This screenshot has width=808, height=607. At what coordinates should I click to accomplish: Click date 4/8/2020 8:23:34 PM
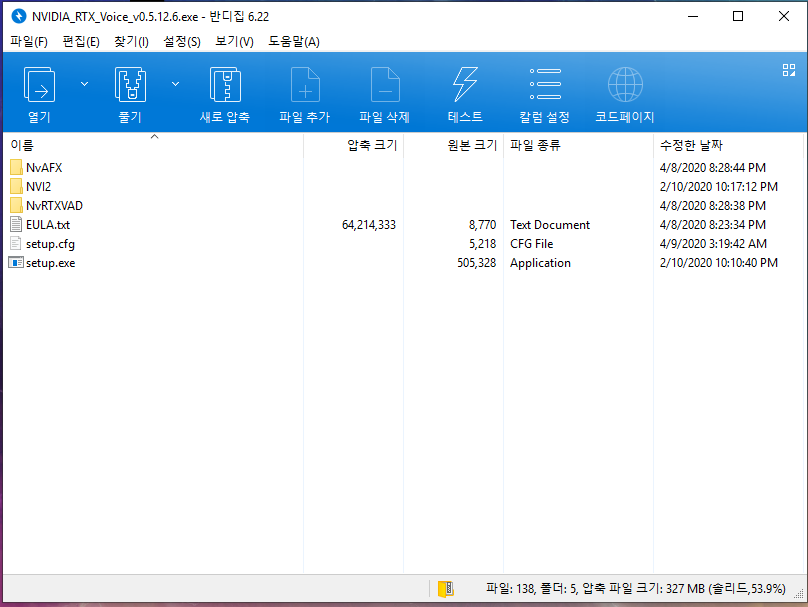pos(713,225)
